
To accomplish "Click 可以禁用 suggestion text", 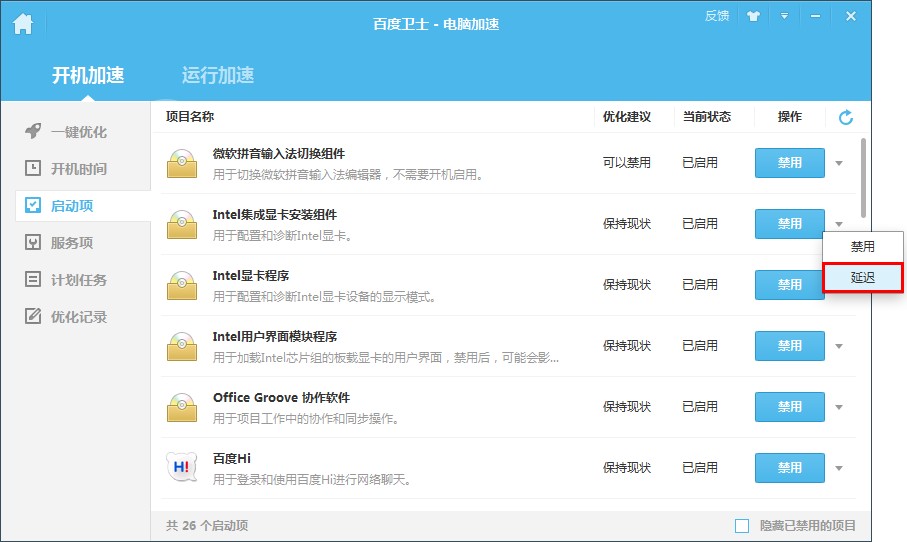I will [626, 163].
